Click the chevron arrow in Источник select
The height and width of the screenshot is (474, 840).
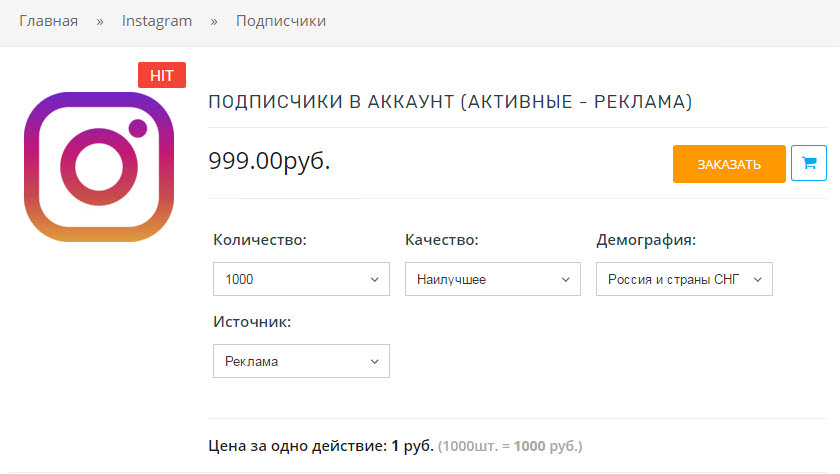(x=374, y=362)
